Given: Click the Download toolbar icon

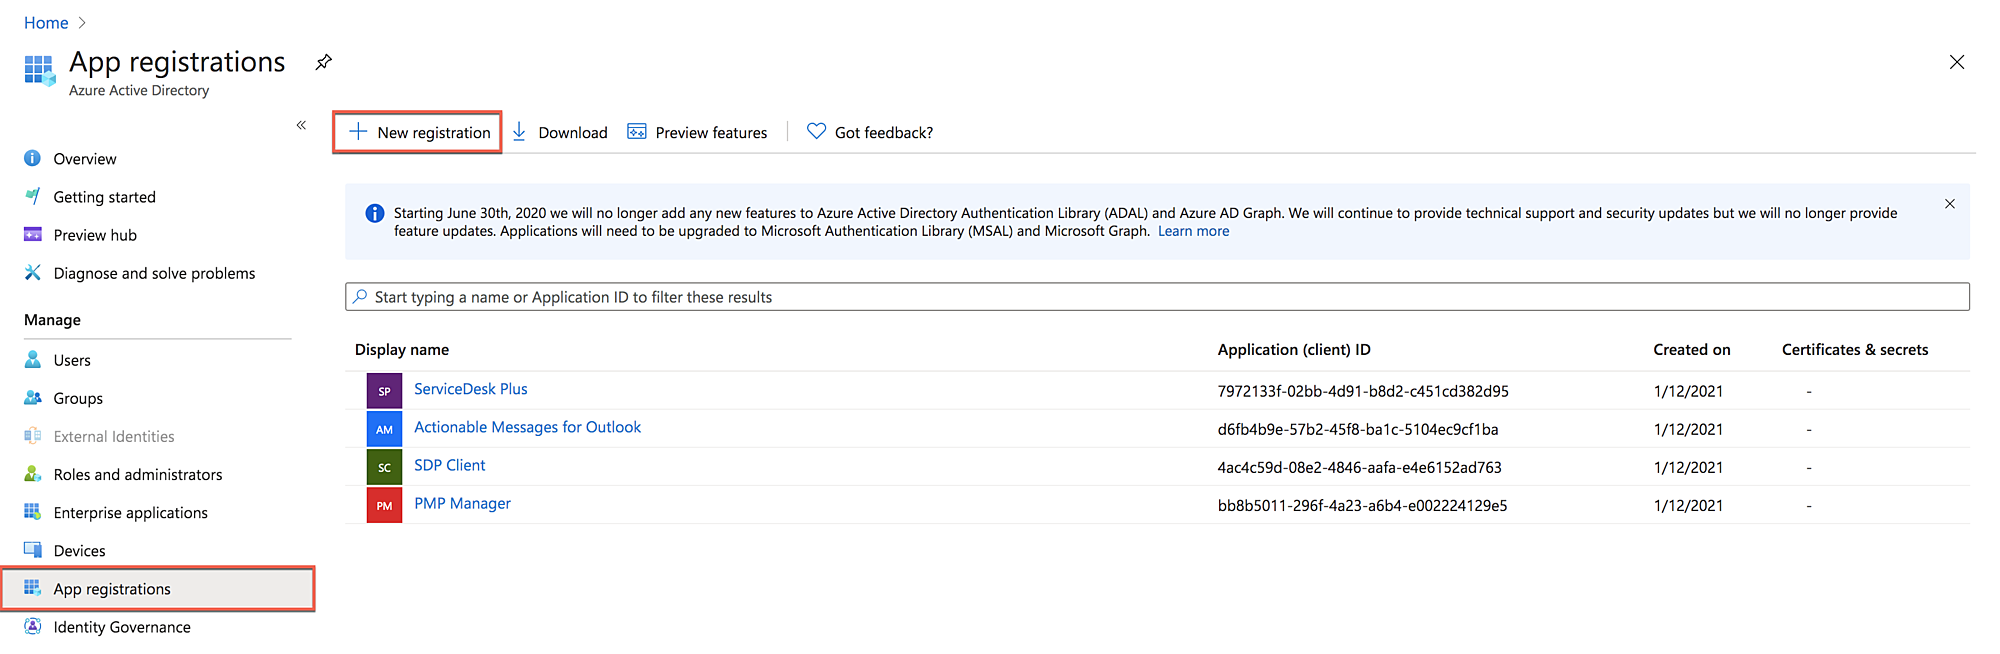Looking at the screenshot, I should (519, 132).
